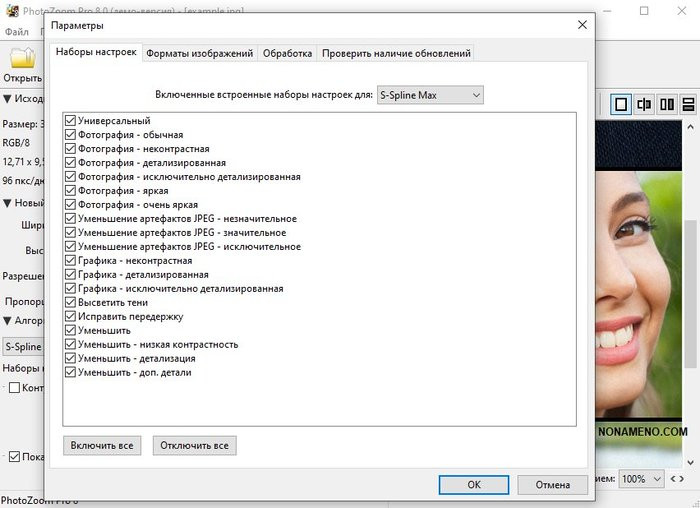The width and height of the screenshot is (700, 508).
Task: Choose stacked top-bottom preview icon
Action: click(x=689, y=104)
